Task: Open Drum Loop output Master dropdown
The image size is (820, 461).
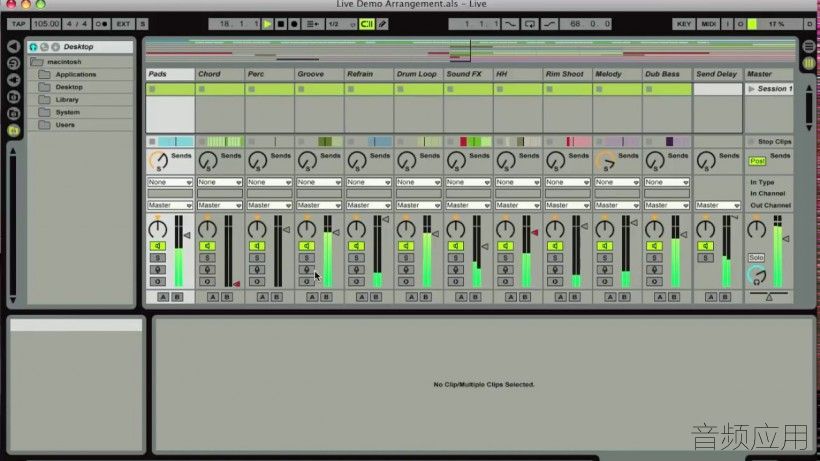Action: (418, 205)
